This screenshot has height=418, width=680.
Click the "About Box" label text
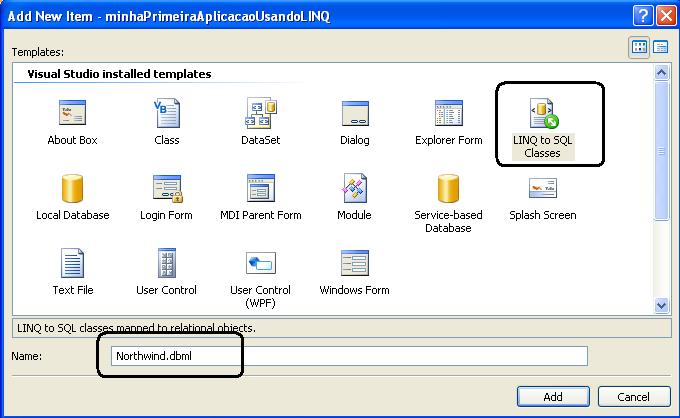point(72,140)
